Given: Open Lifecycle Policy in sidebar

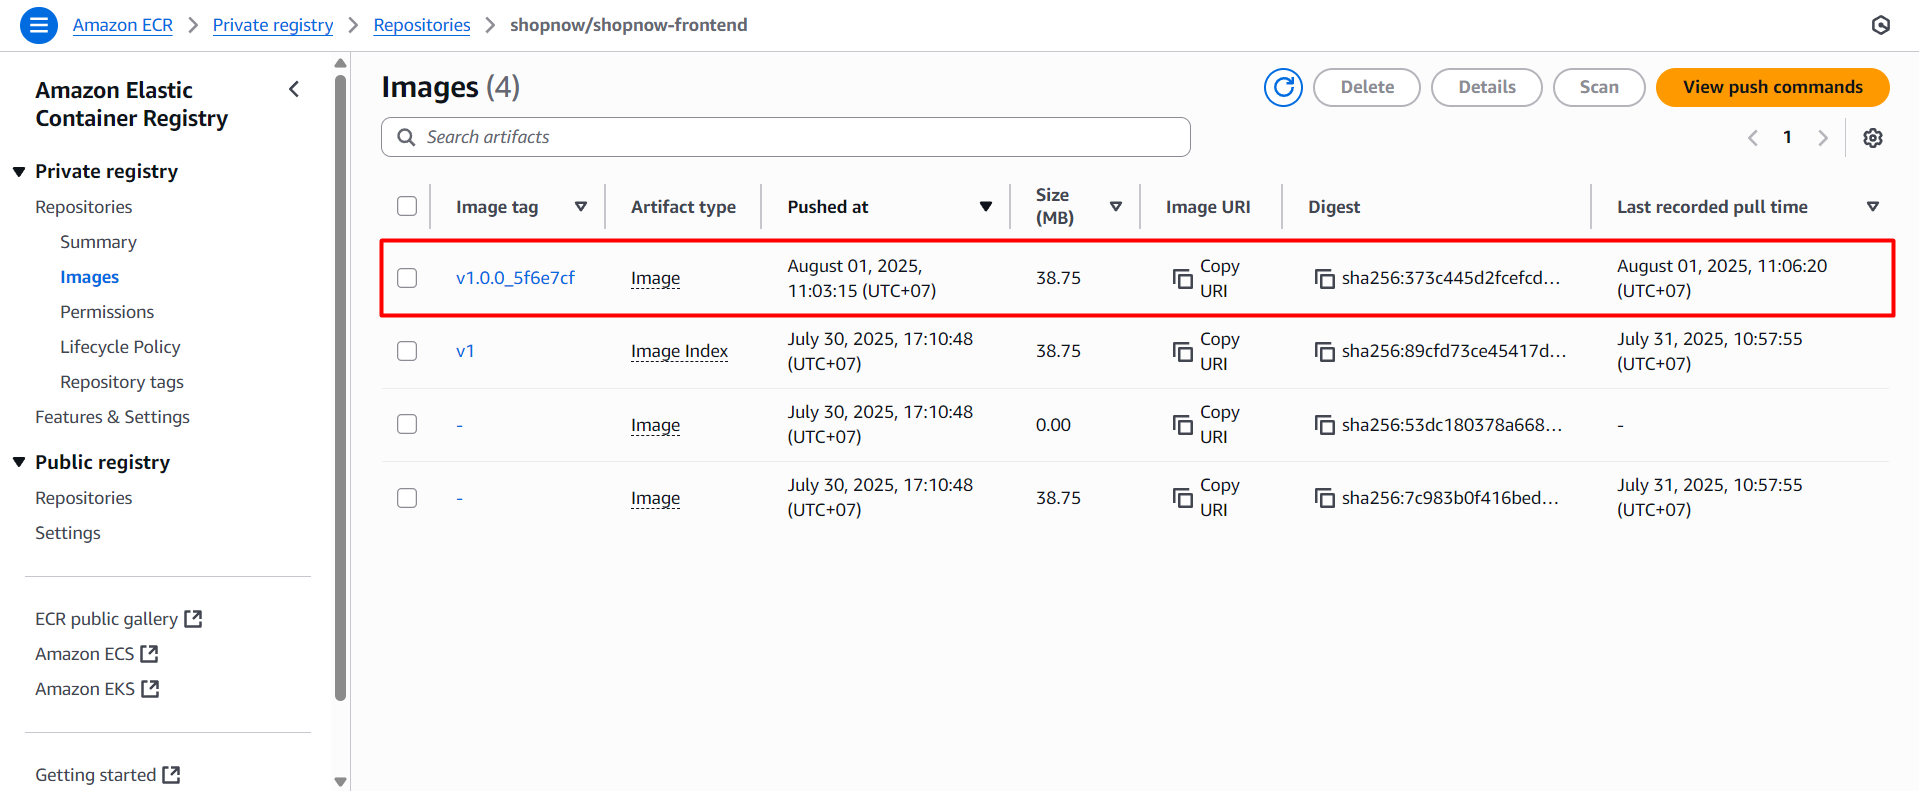Looking at the screenshot, I should pyautogui.click(x=120, y=347).
